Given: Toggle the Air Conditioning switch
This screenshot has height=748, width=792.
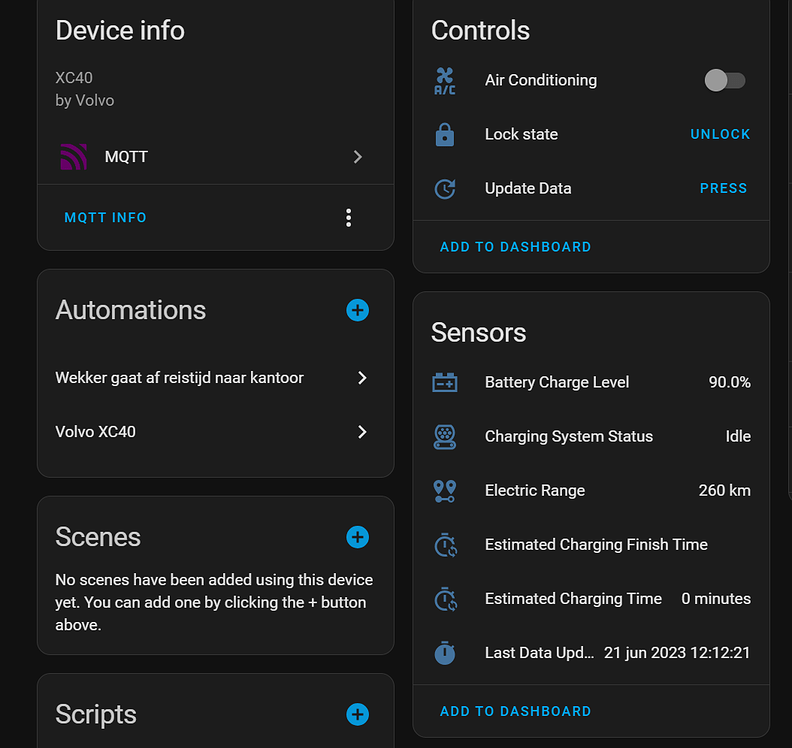Looking at the screenshot, I should pos(725,80).
